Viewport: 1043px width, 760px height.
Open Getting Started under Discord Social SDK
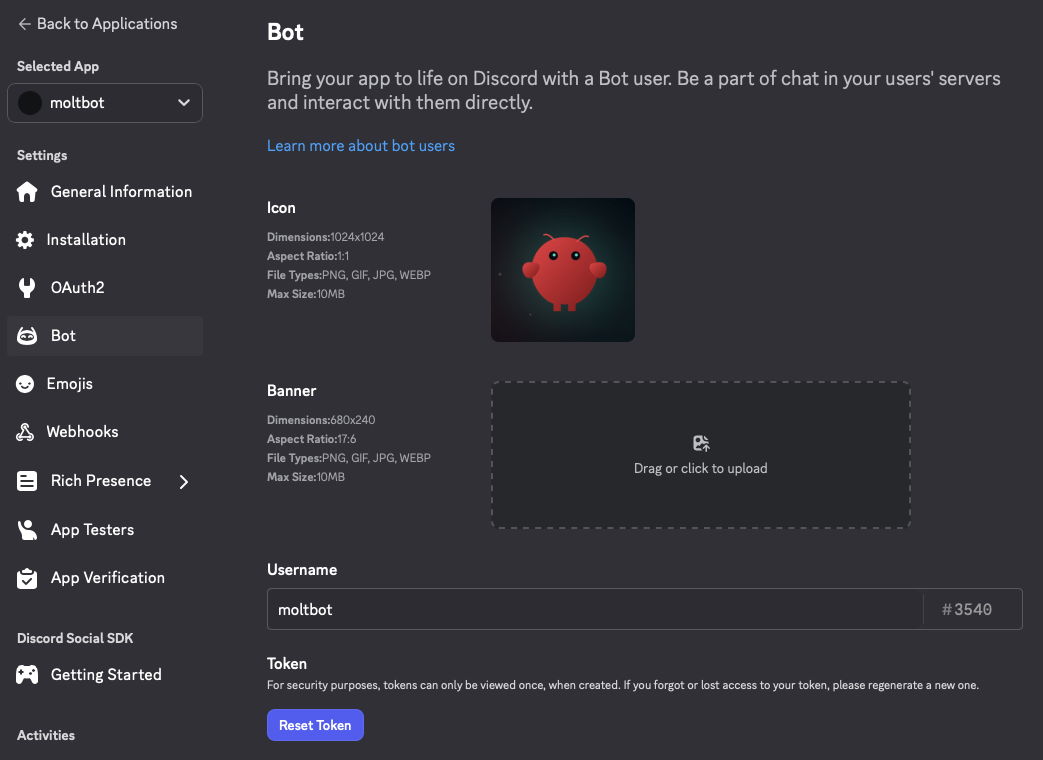tap(105, 675)
